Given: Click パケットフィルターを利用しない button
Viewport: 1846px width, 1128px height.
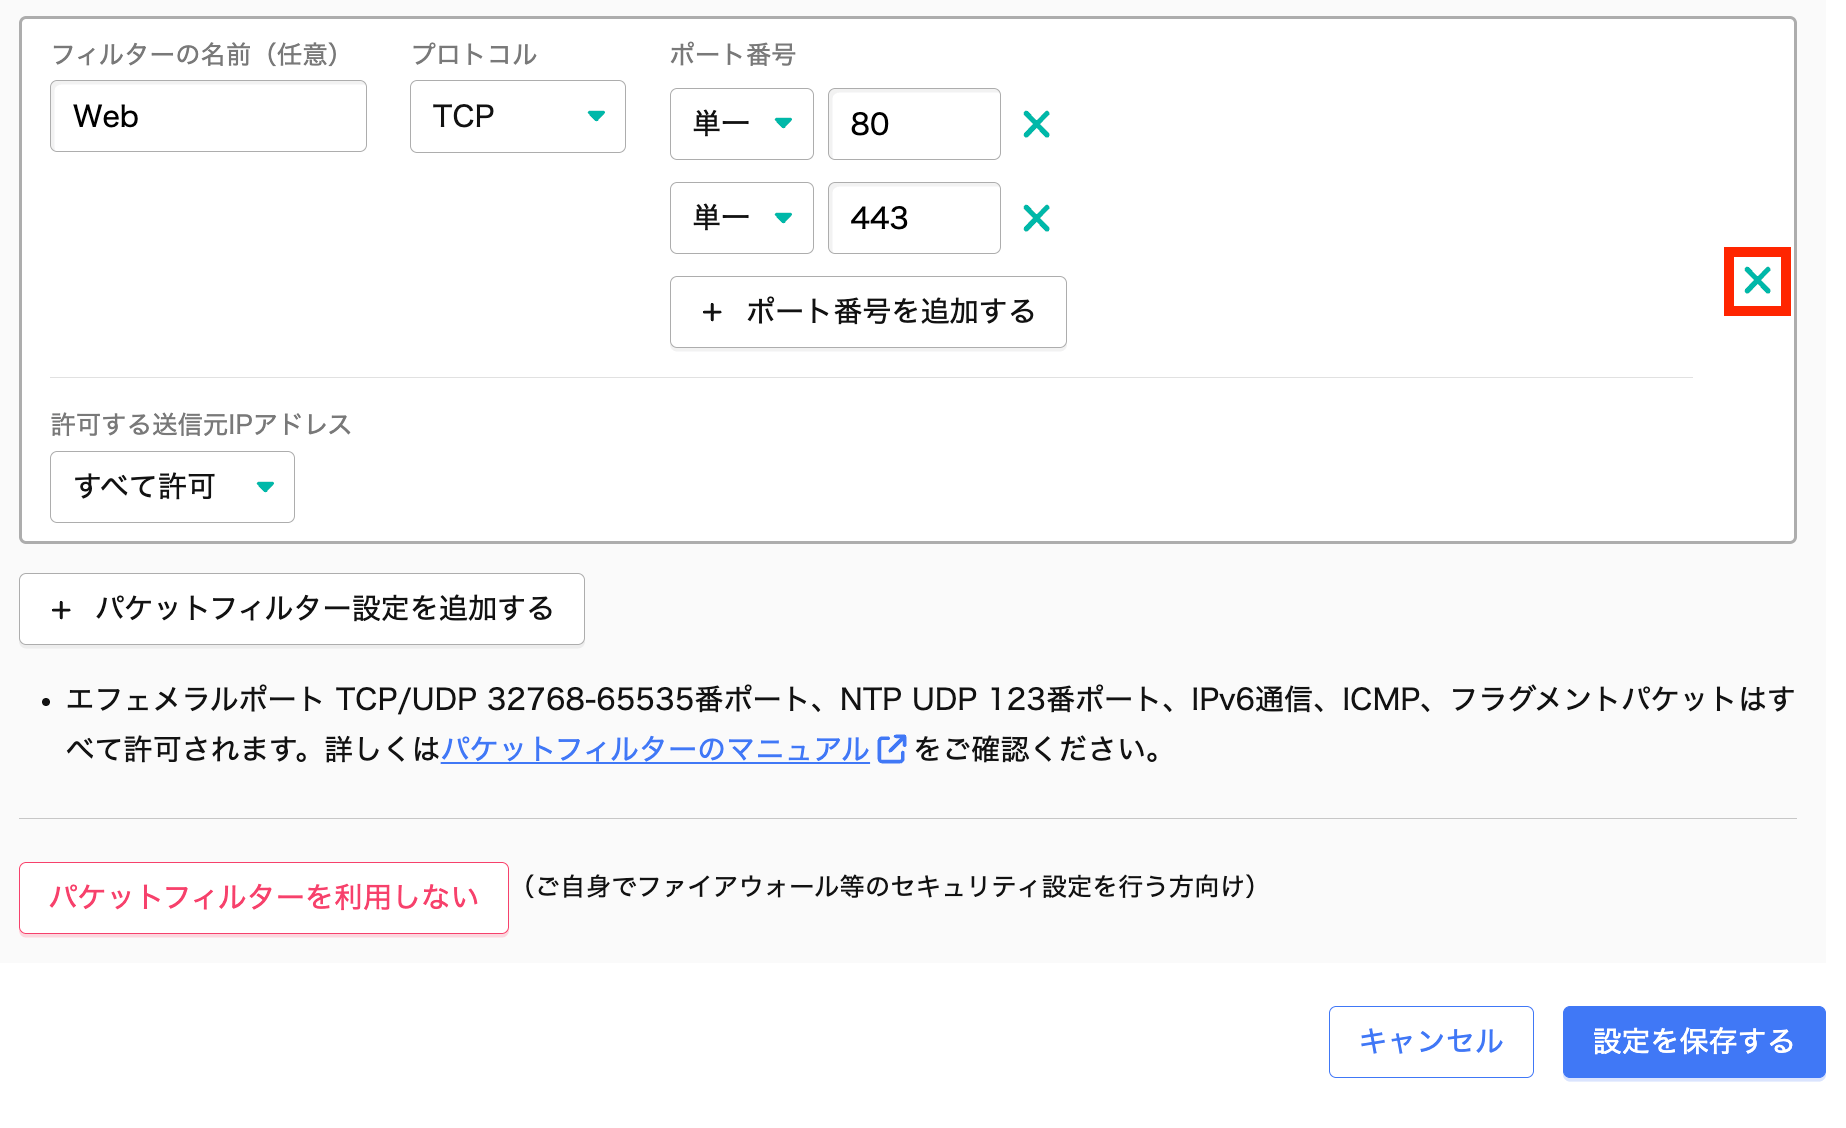Looking at the screenshot, I should [x=264, y=897].
